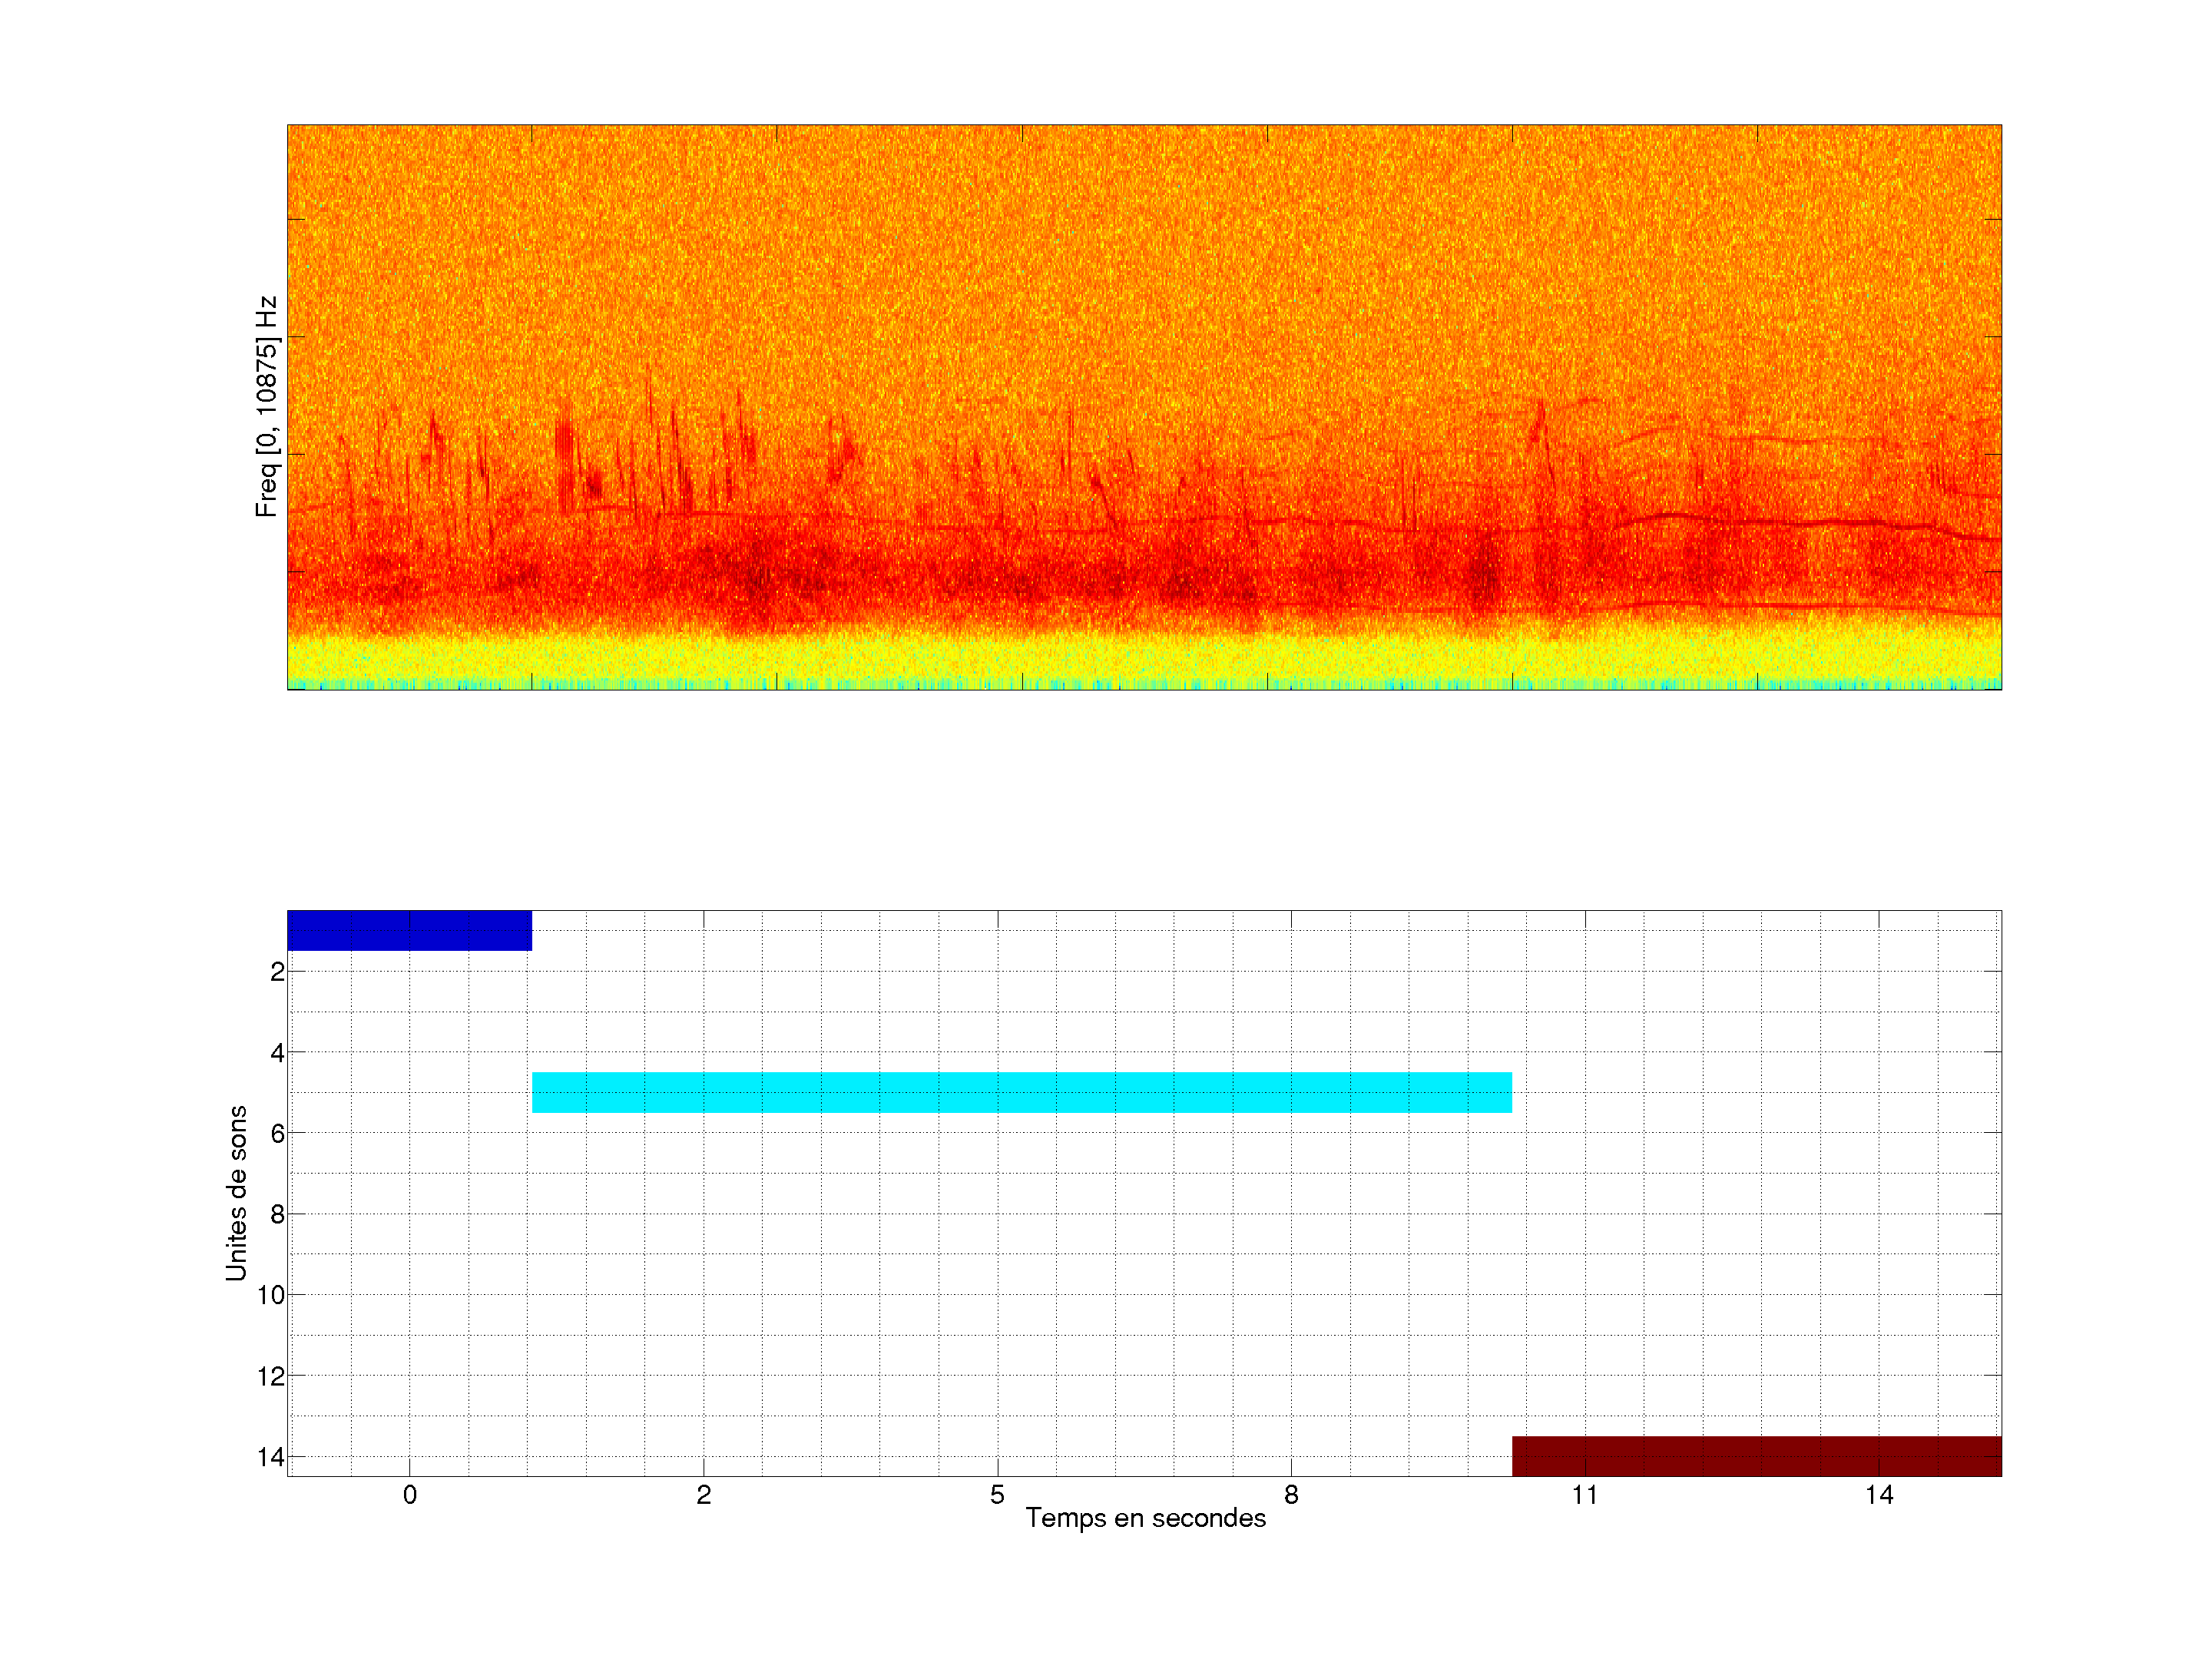
Task: Click the dark red bar at unit 14
Action: coord(1756,1455)
